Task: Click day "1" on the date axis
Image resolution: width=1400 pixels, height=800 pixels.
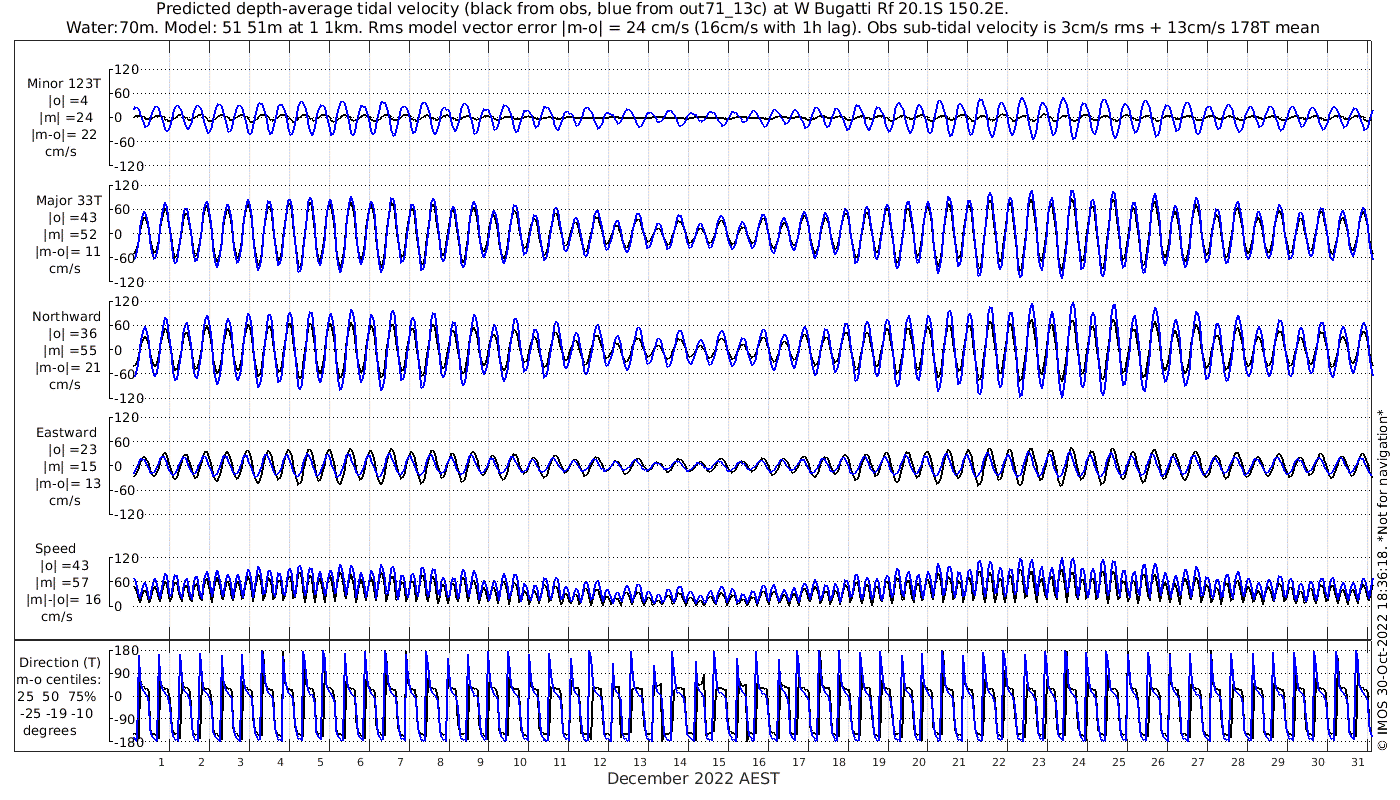Action: coord(161,762)
